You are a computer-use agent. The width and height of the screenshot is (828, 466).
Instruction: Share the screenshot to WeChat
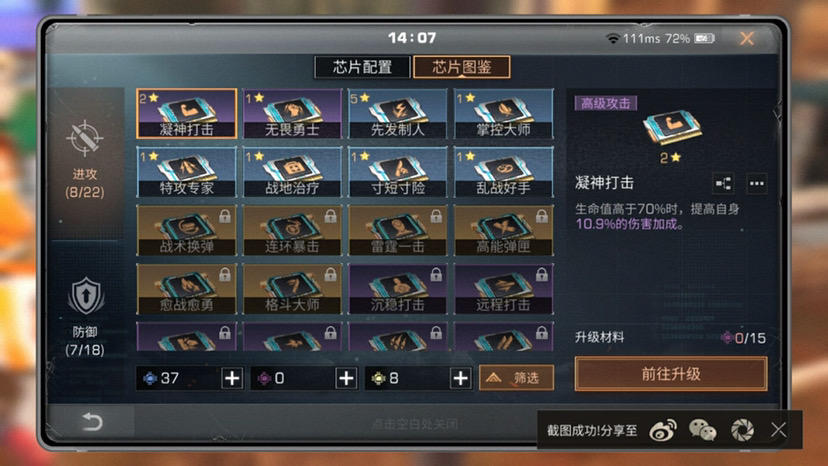[x=702, y=430]
